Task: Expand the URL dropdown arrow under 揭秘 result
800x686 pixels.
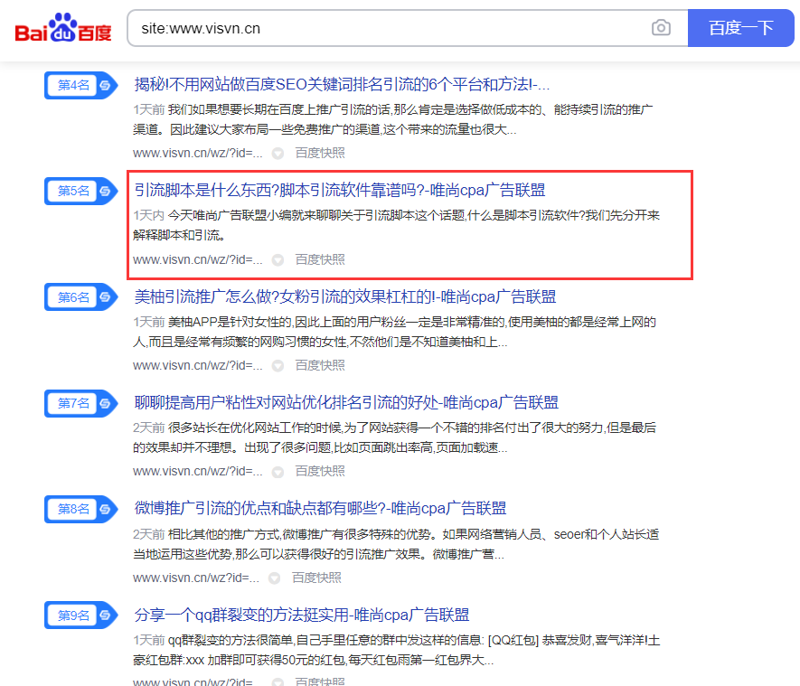Action: 277,153
